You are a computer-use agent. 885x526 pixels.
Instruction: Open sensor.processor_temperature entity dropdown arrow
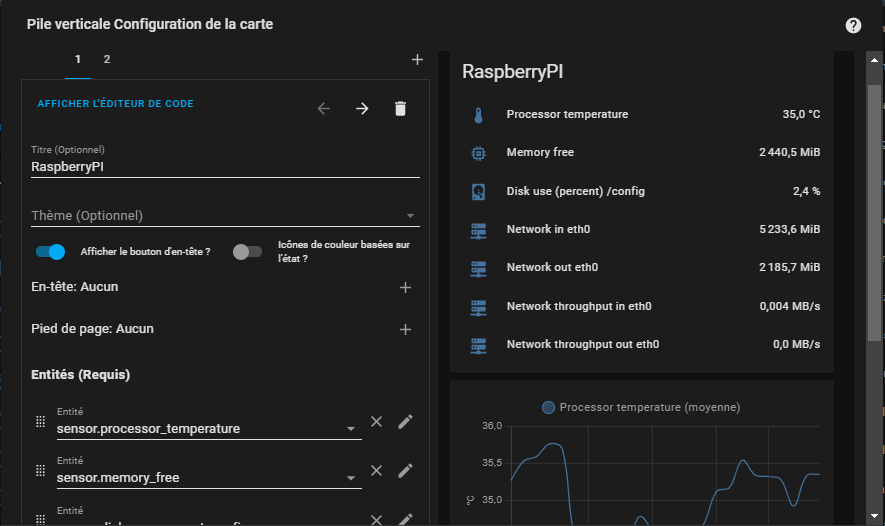(351, 429)
